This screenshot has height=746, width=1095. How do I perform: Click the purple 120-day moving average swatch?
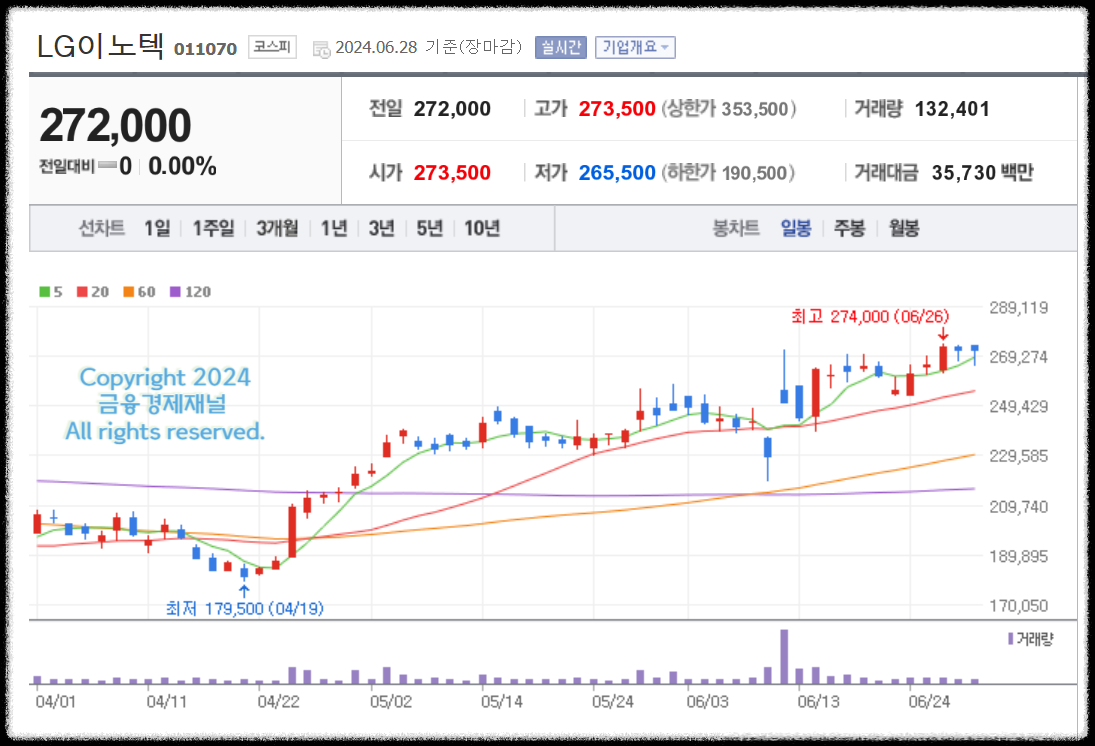[175, 292]
